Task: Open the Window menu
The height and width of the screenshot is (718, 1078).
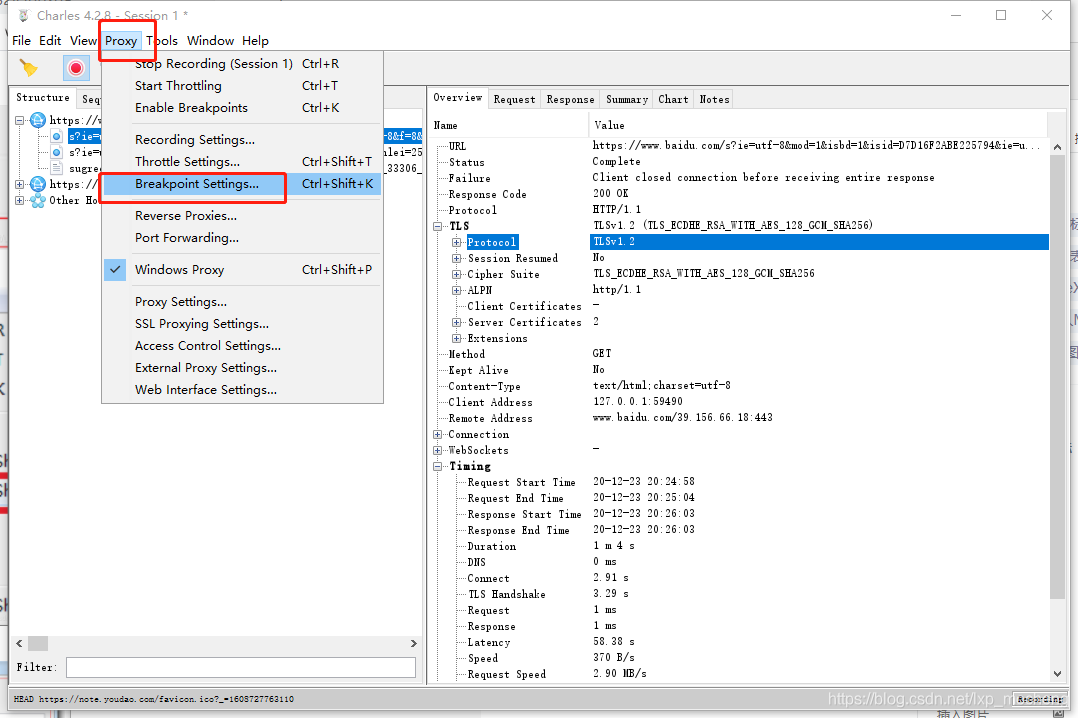Action: [210, 41]
